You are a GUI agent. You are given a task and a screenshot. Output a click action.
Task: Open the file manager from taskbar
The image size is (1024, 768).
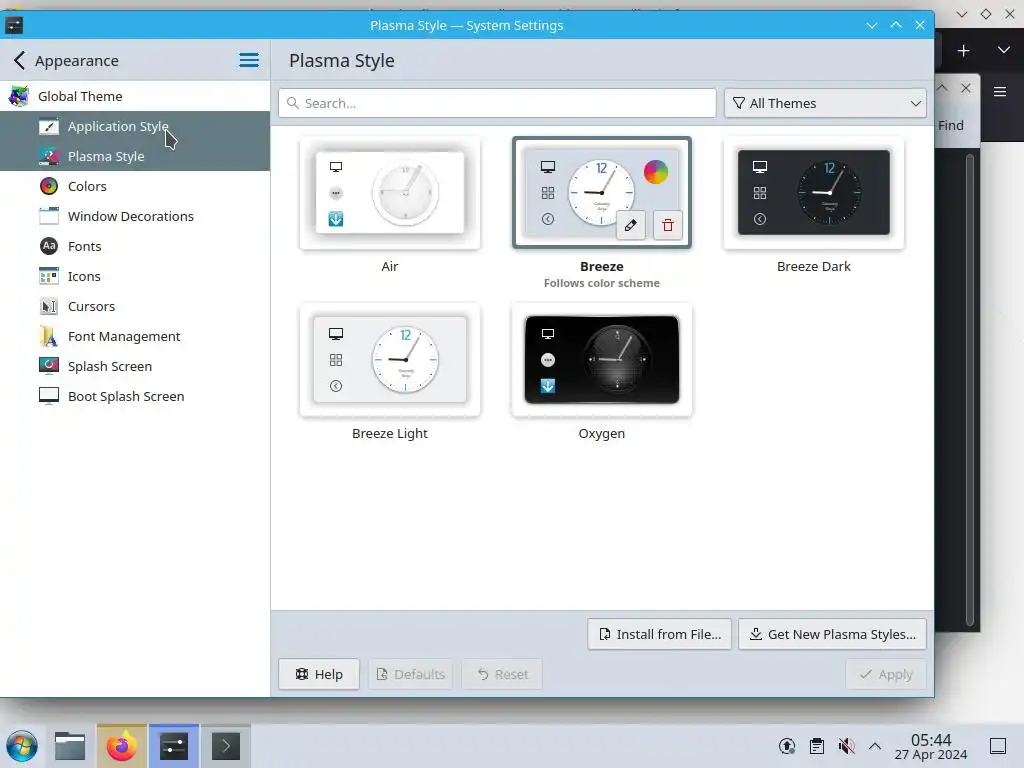point(70,746)
